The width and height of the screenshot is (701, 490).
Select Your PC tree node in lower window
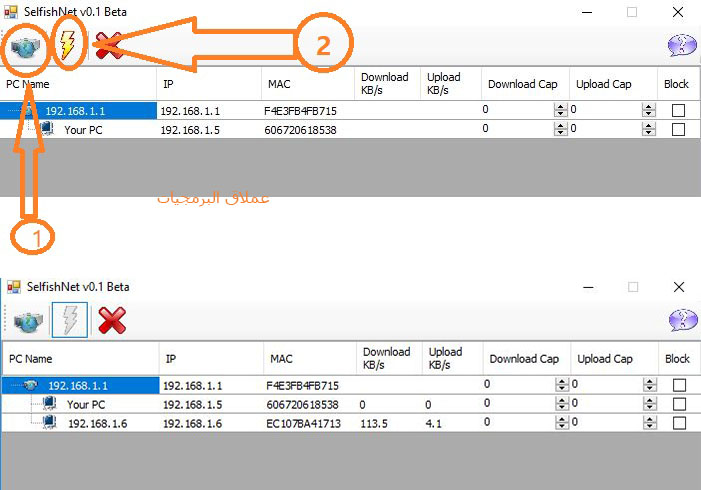tap(86, 405)
